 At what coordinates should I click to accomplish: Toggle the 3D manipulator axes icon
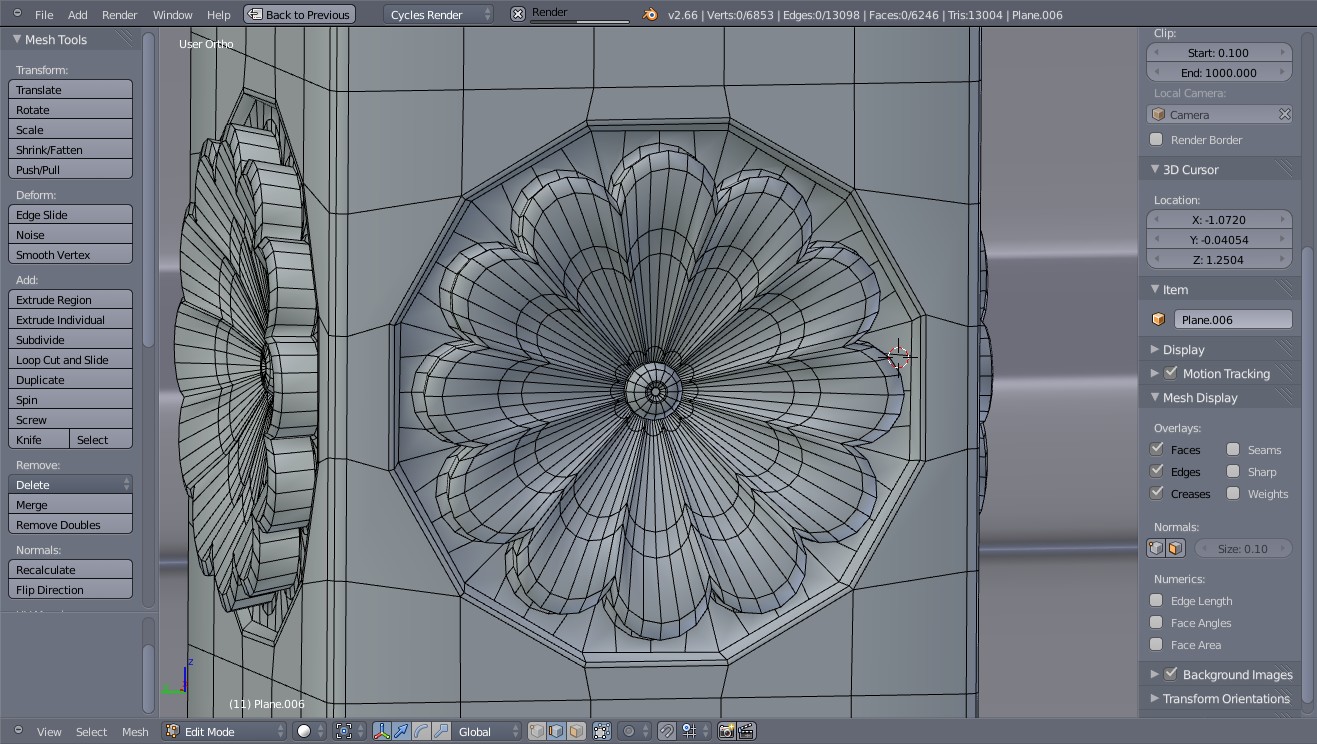(x=381, y=731)
